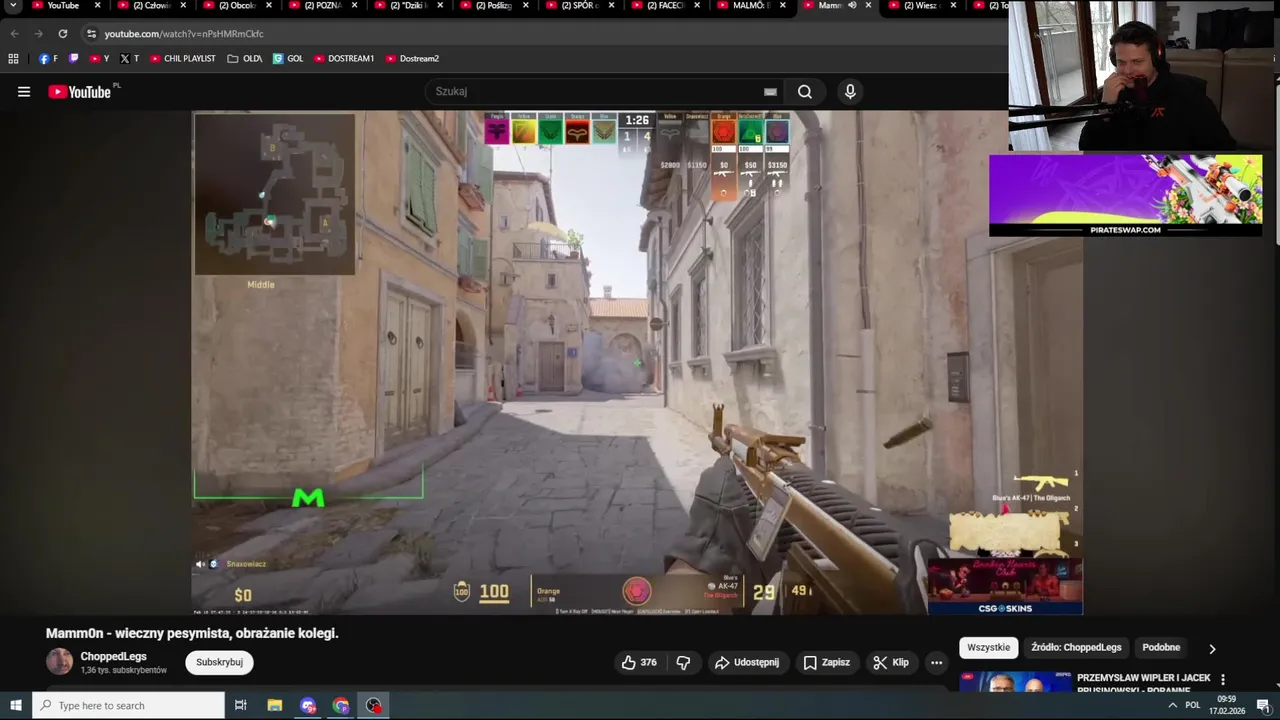Open the Dostream2 bookmark
The image size is (1280, 720).
(412, 59)
